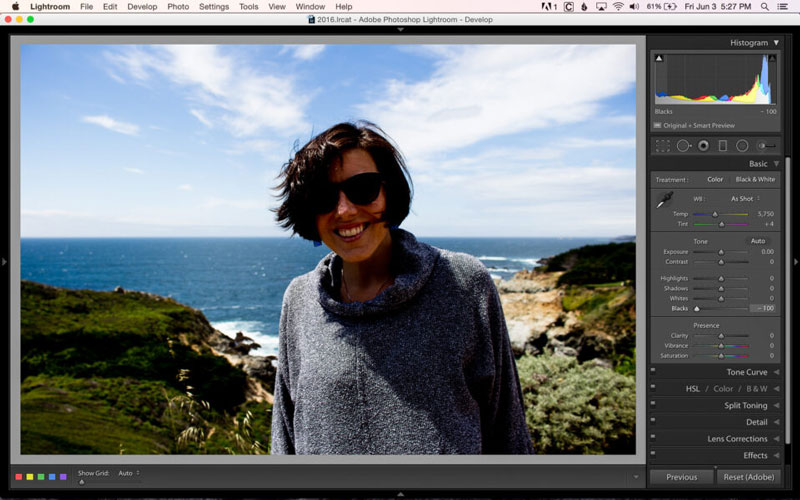Select the Spot Removal tool
The width and height of the screenshot is (800, 500).
pos(683,146)
